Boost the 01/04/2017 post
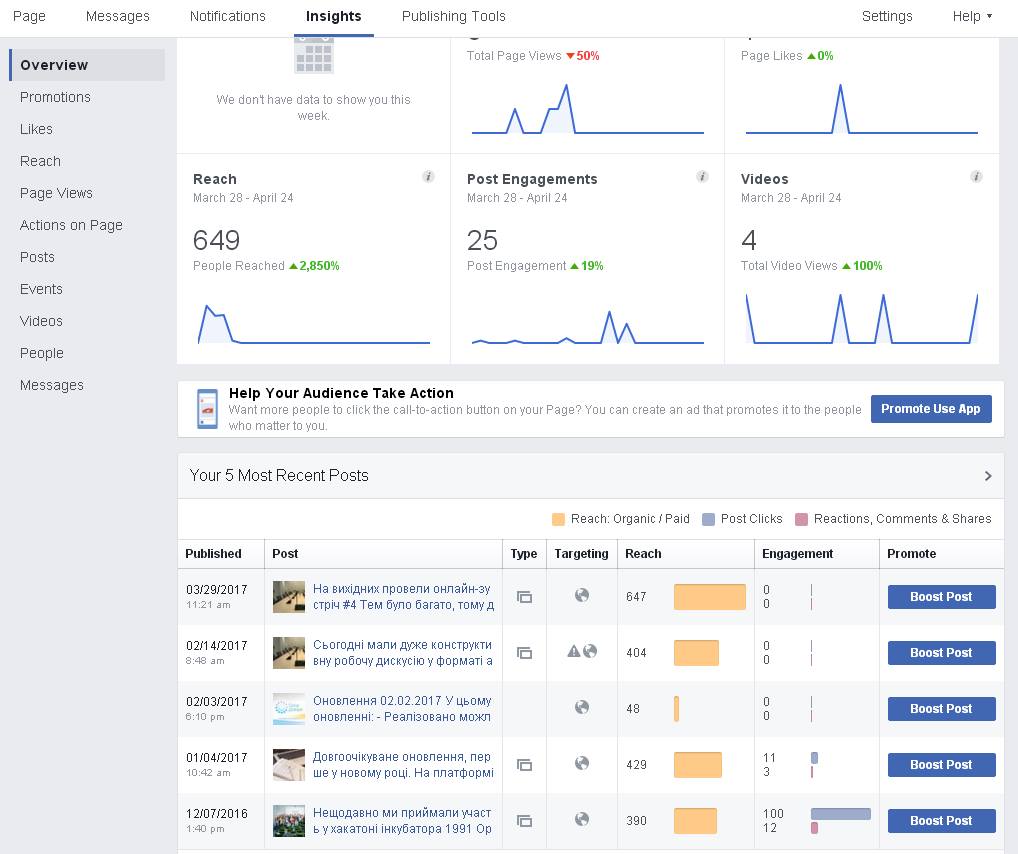The image size is (1018, 854). pos(941,765)
